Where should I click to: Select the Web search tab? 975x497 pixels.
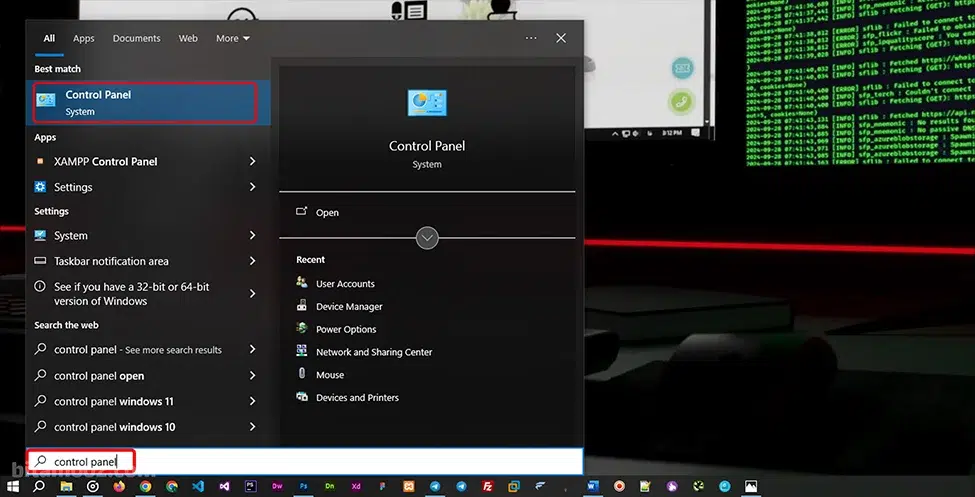[x=188, y=38]
